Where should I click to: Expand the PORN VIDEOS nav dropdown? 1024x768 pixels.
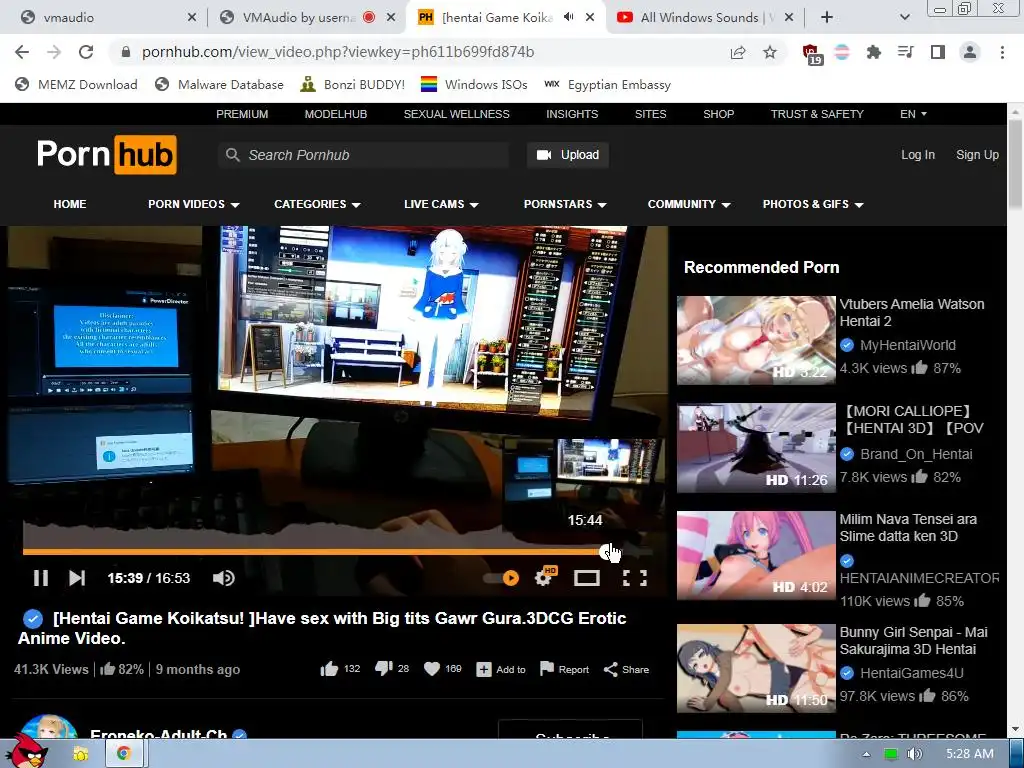coord(194,204)
